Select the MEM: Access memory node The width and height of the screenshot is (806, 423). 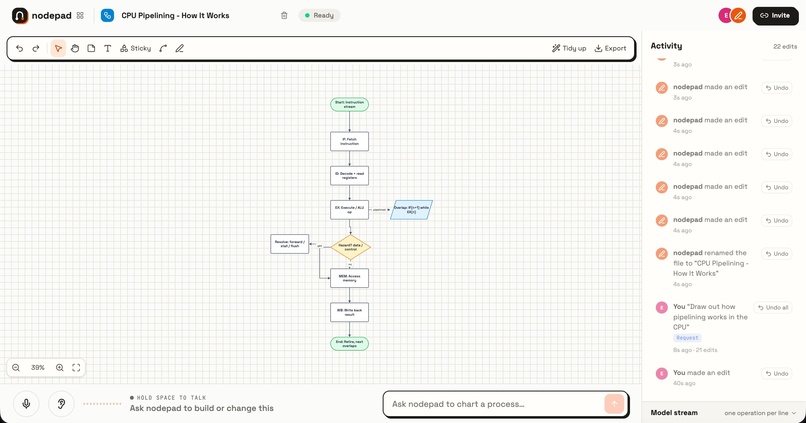[x=350, y=278]
